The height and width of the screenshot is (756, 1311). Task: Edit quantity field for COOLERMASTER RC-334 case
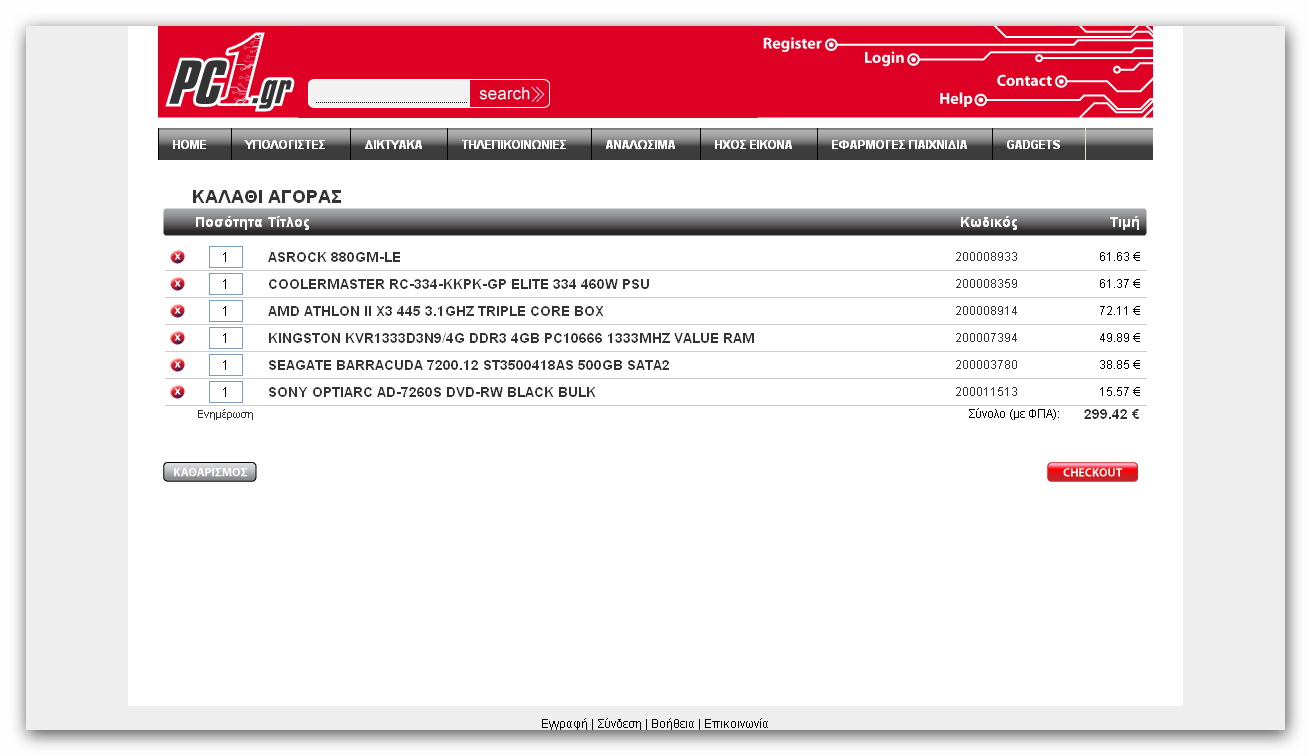coord(226,284)
